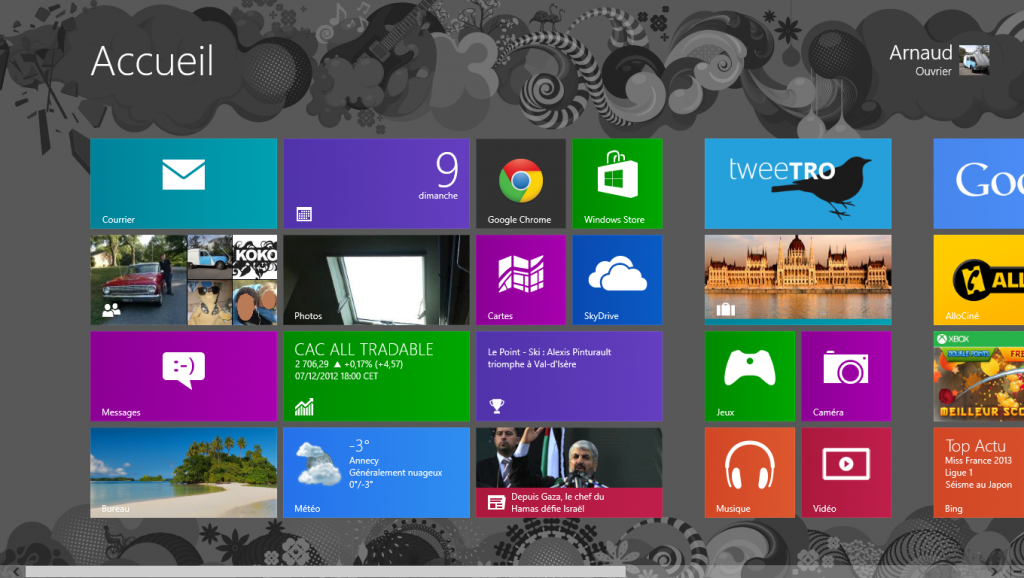
Task: Open the CAC ALL TRADABLE finance tile
Action: (376, 376)
